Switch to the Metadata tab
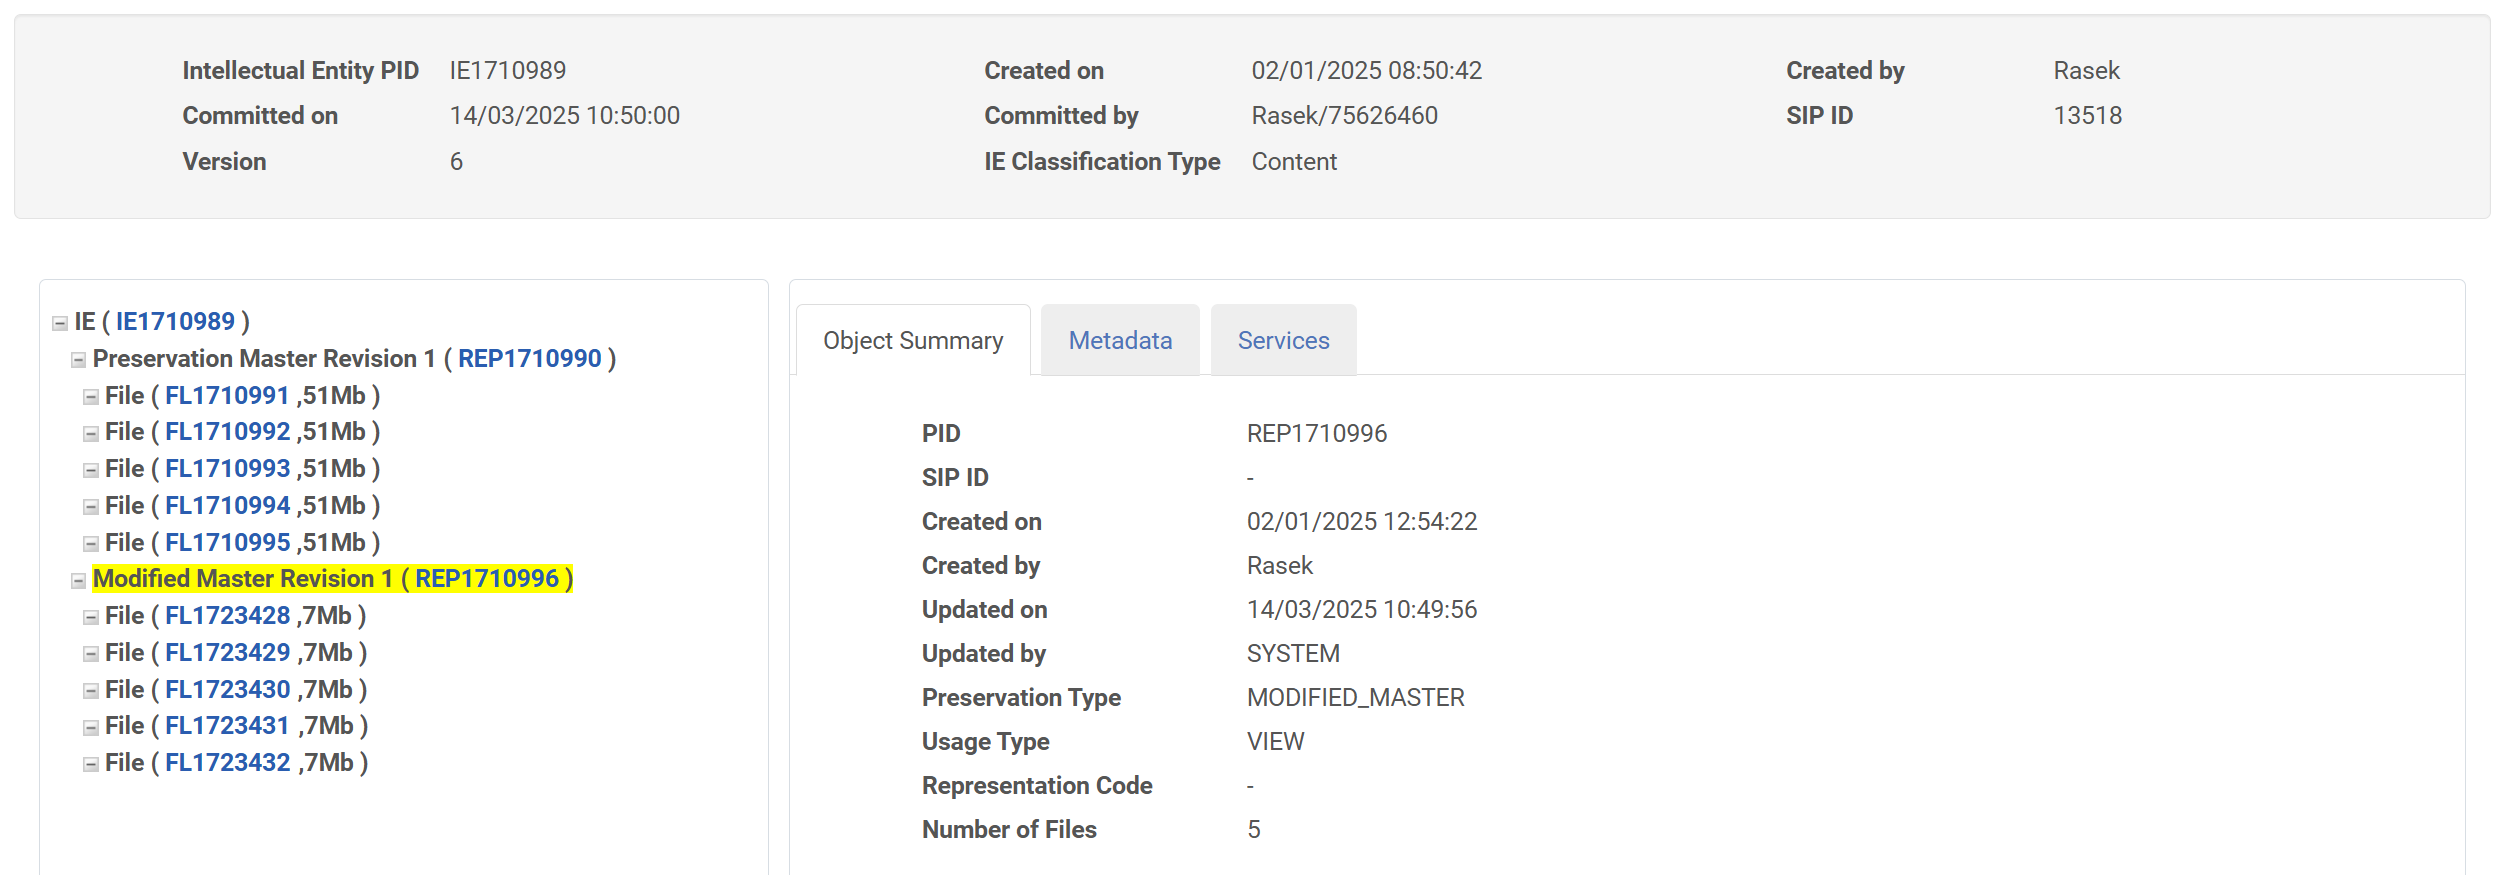 point(1120,341)
